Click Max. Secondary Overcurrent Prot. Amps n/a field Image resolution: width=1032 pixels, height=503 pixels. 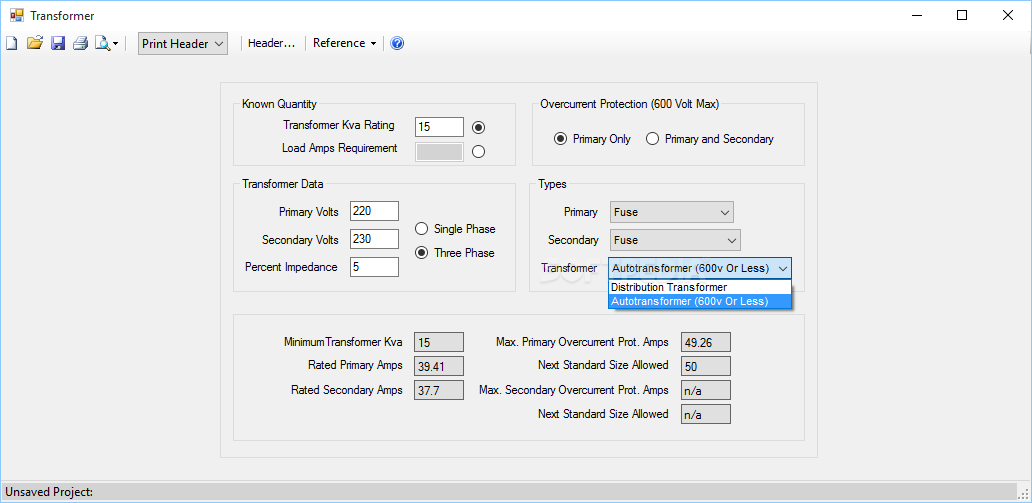(706, 390)
